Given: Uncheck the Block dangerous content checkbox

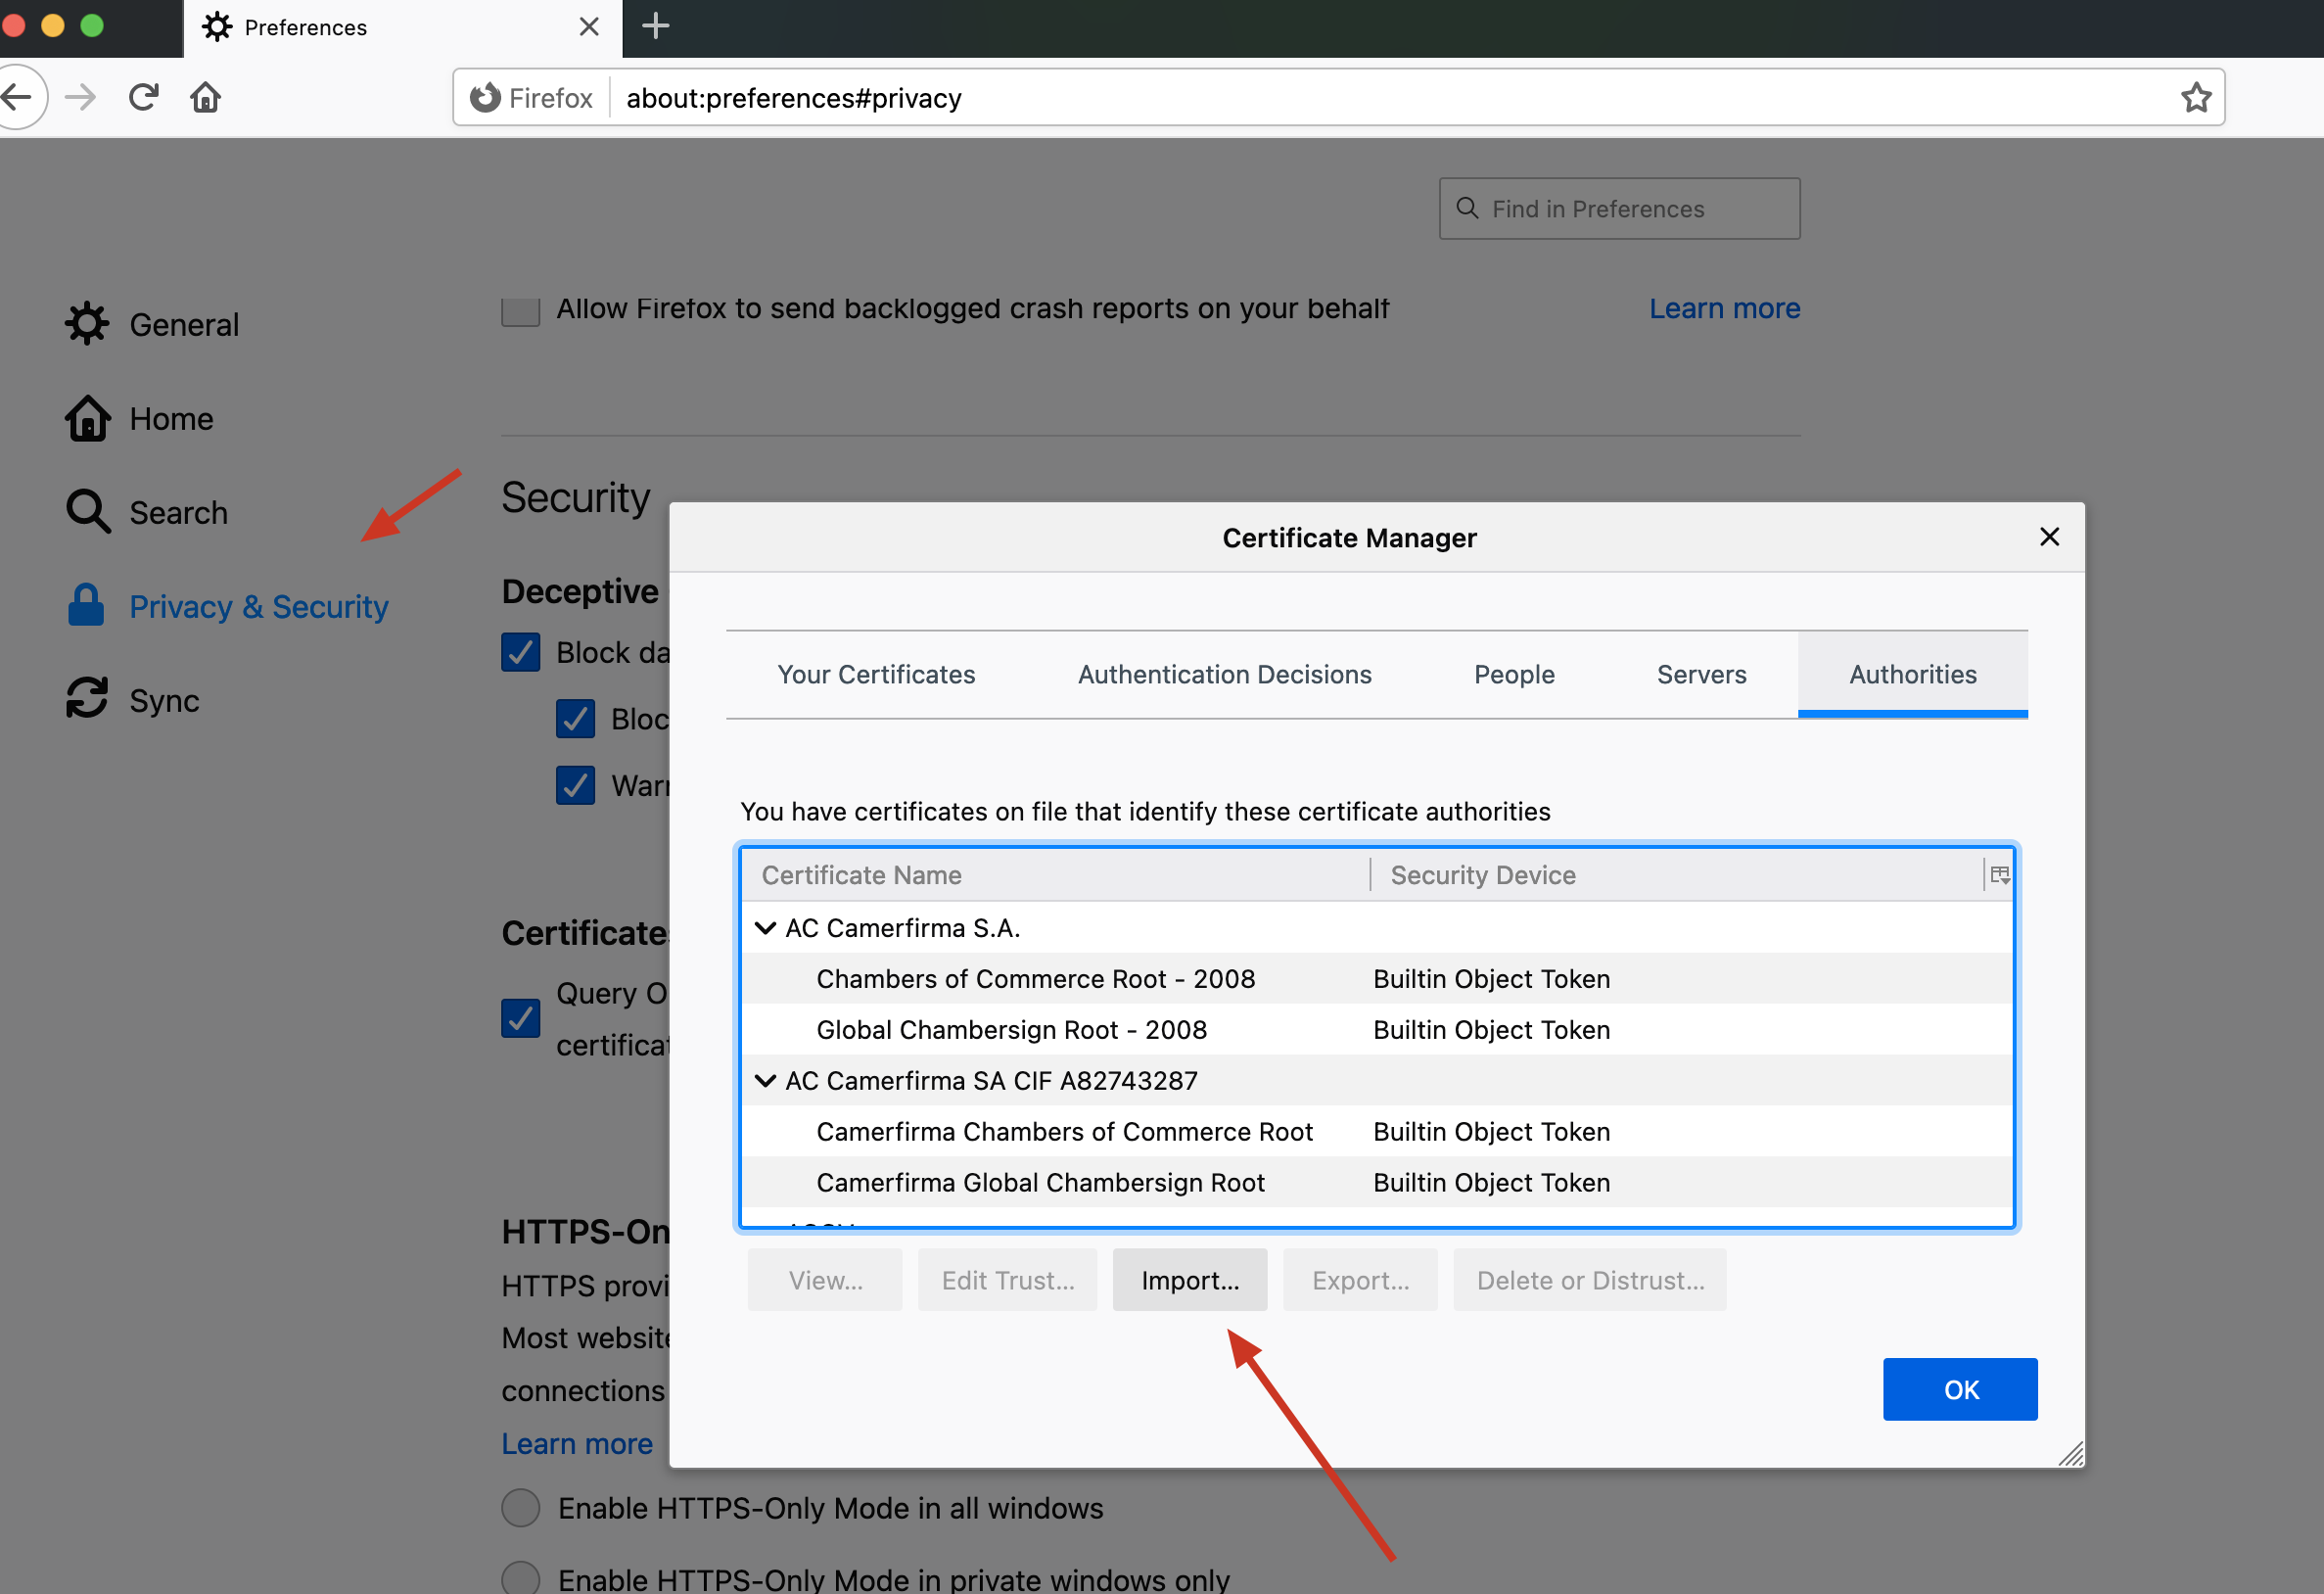Looking at the screenshot, I should (x=520, y=652).
